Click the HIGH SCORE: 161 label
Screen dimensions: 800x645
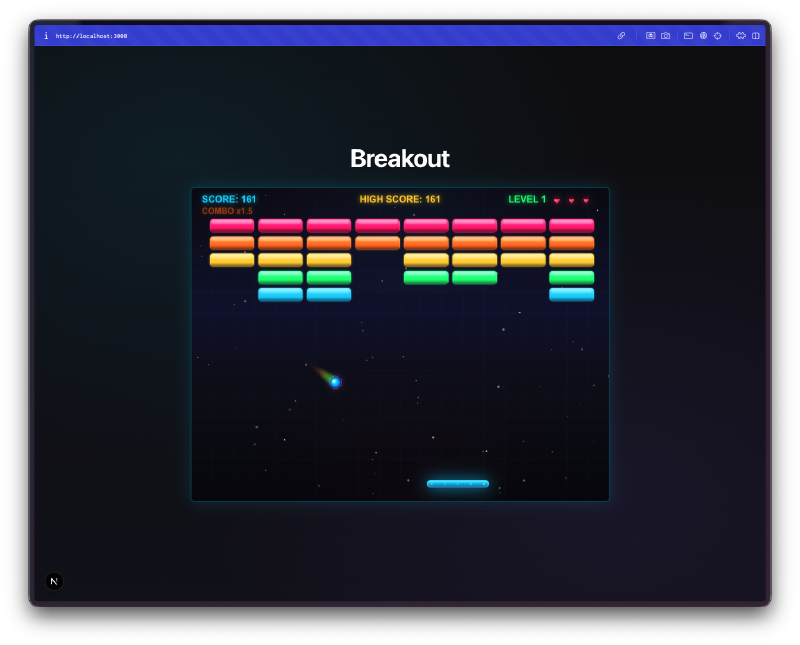pyautogui.click(x=399, y=199)
